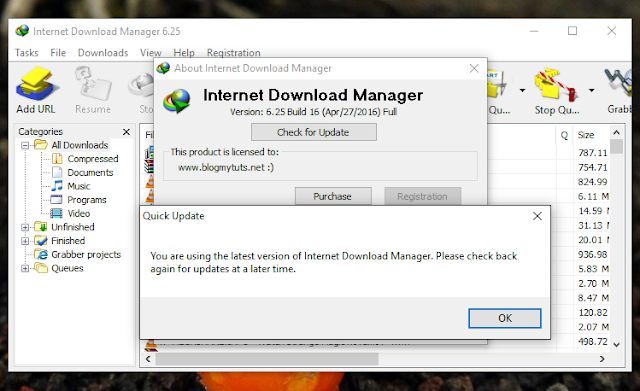Close the Quick Update dialog
This screenshot has height=391, width=640.
point(537,216)
